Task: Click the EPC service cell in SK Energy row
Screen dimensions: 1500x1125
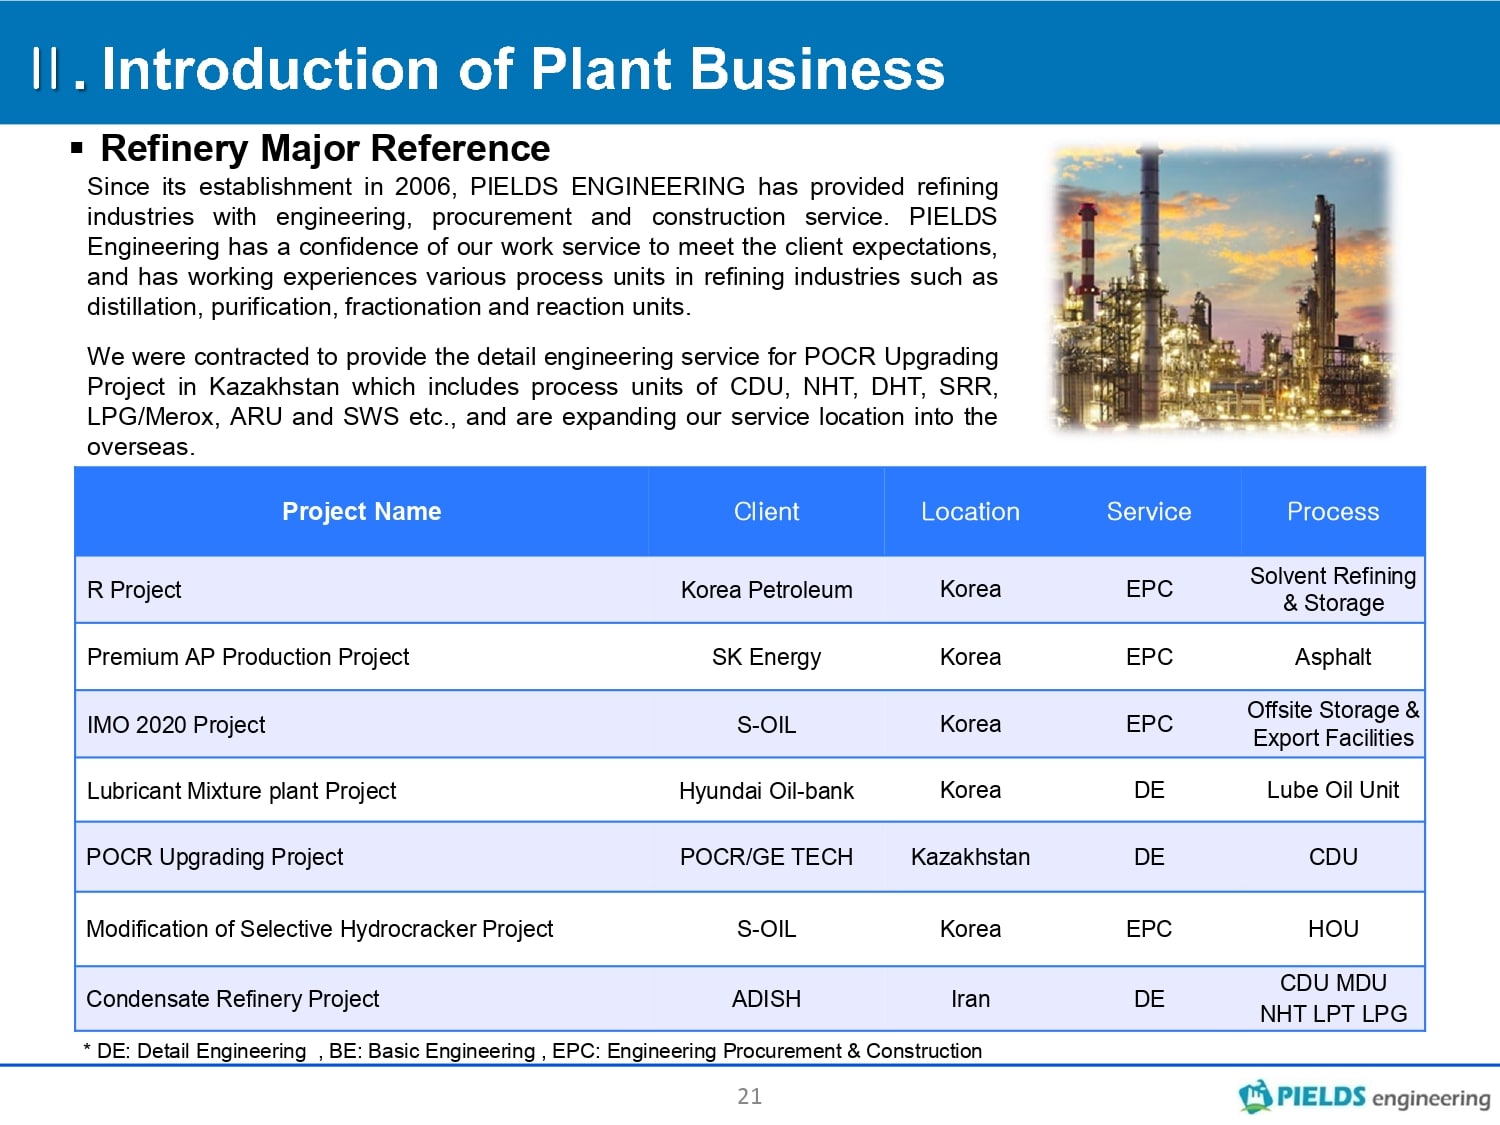Action: tap(1149, 657)
